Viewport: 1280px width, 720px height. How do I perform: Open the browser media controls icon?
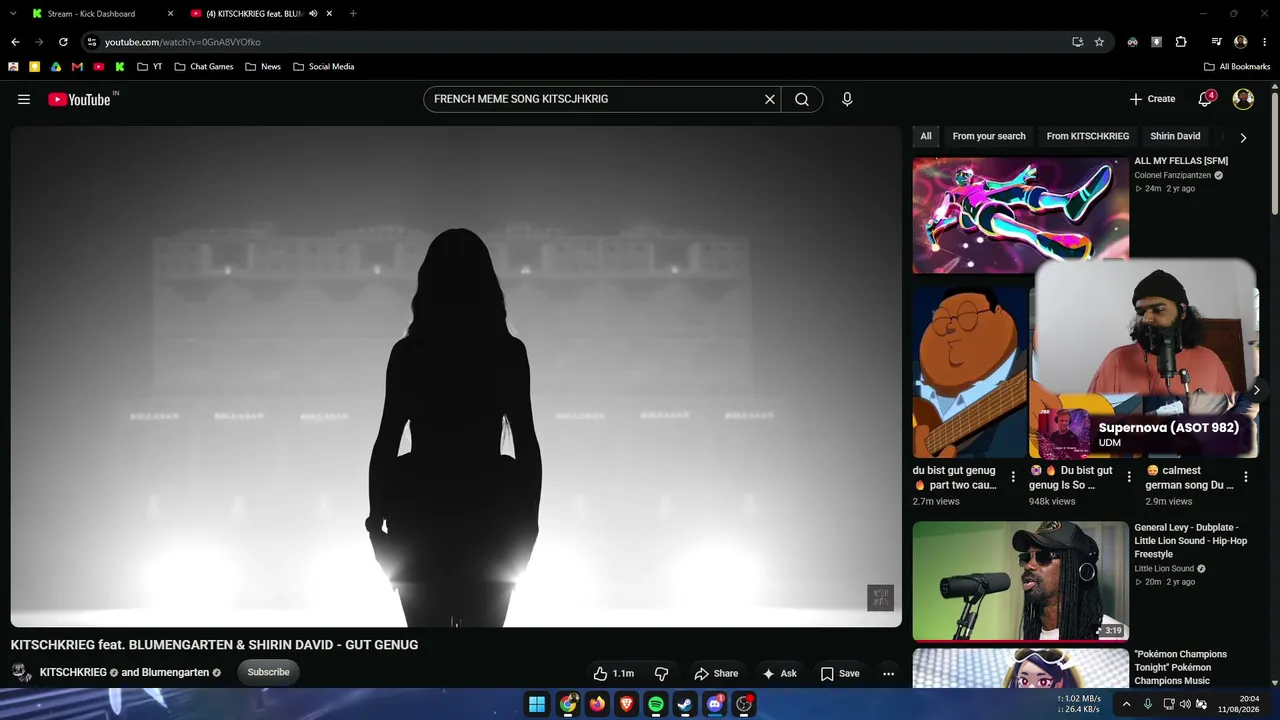[x=1216, y=42]
